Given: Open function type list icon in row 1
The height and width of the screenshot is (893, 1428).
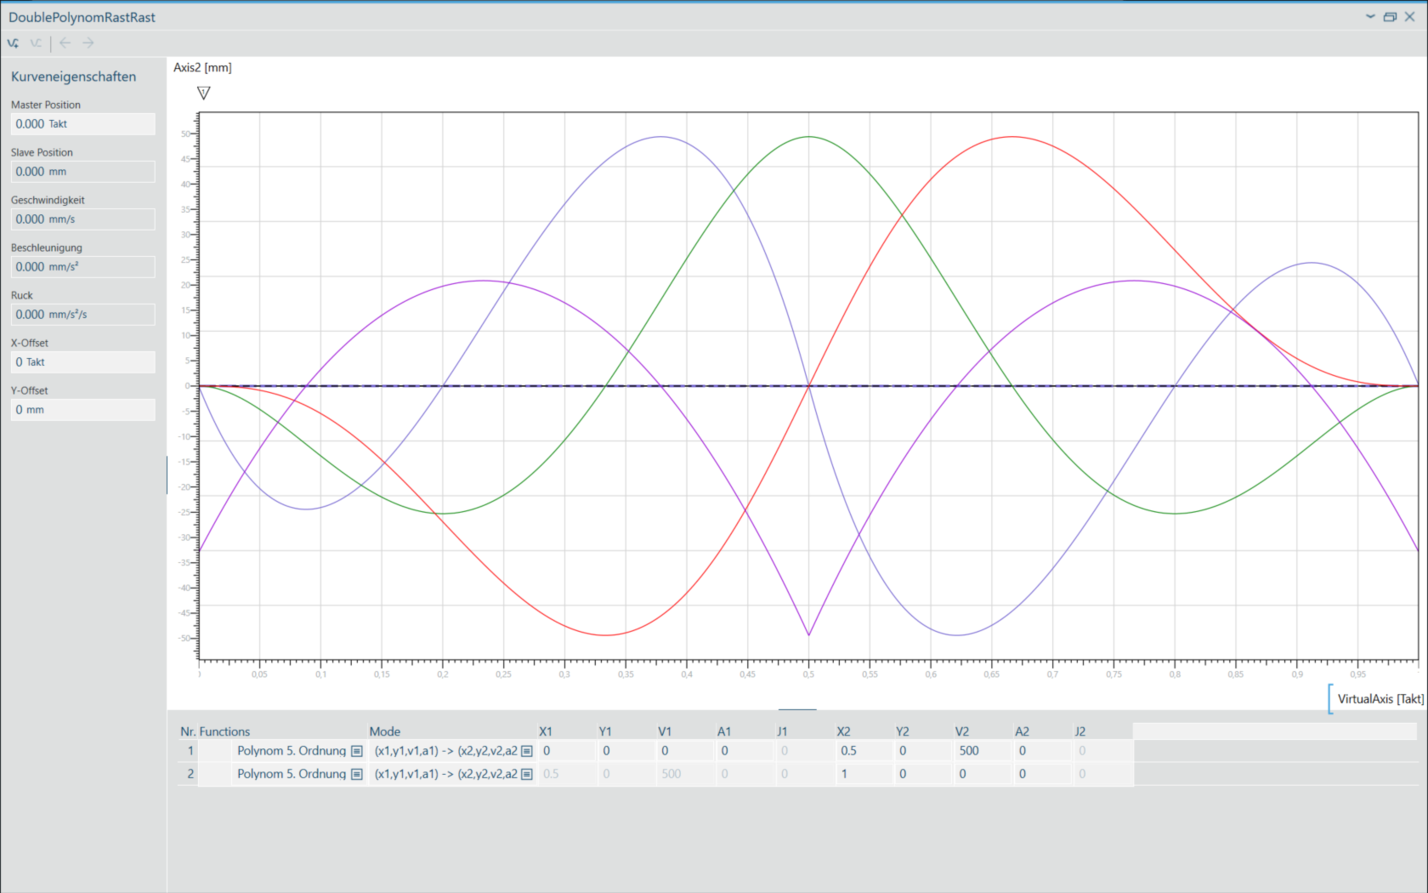Looking at the screenshot, I should click(356, 751).
